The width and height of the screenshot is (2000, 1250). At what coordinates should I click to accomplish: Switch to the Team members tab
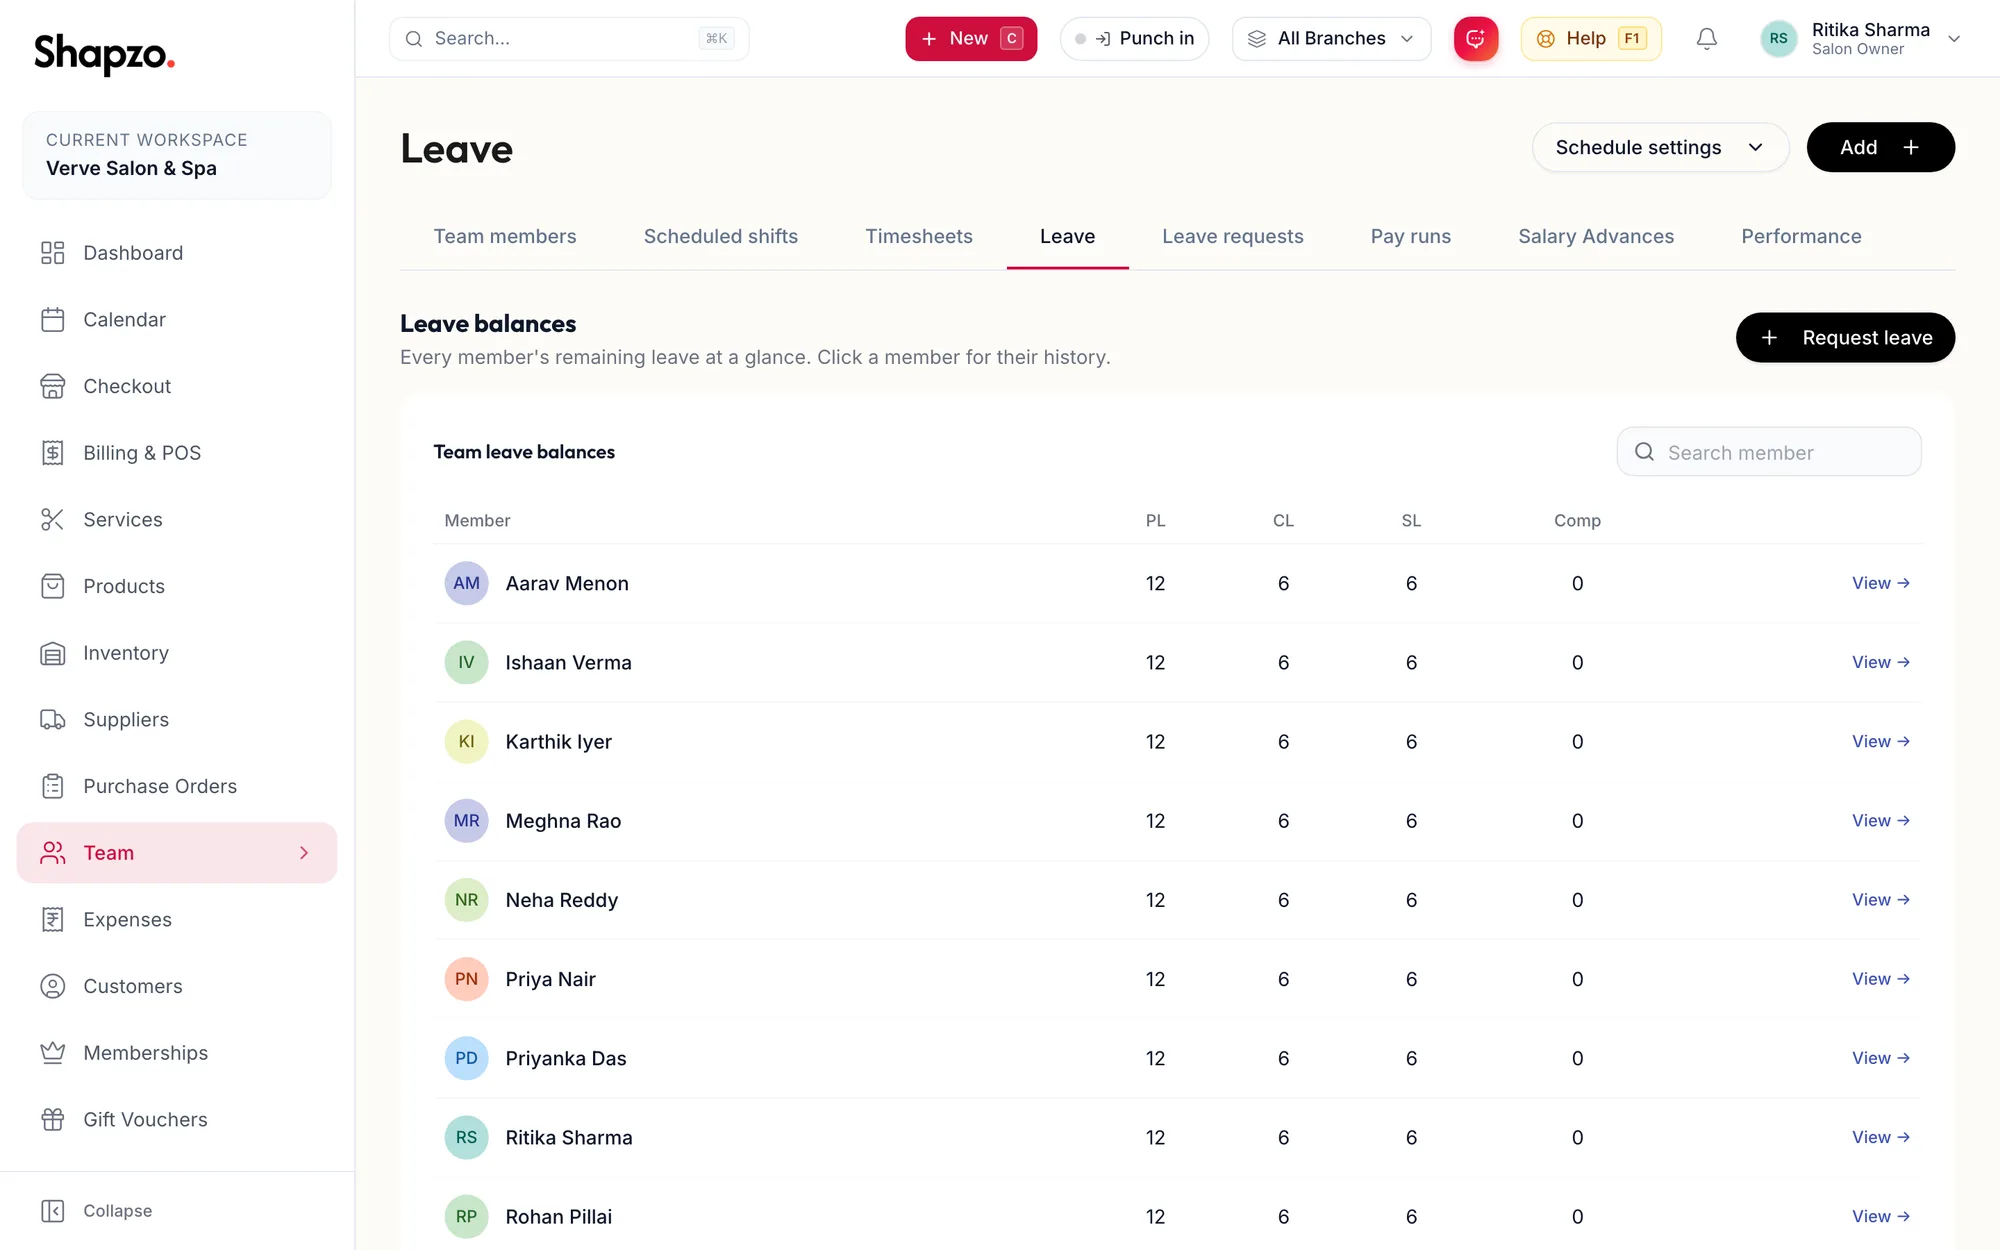[505, 236]
